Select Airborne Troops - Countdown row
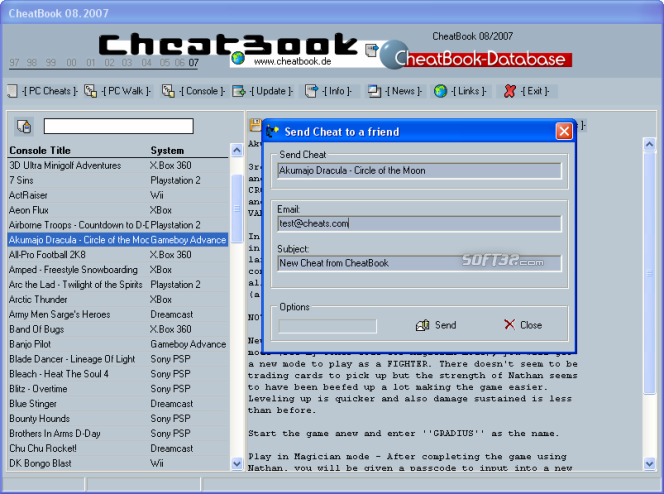 click(x=118, y=225)
